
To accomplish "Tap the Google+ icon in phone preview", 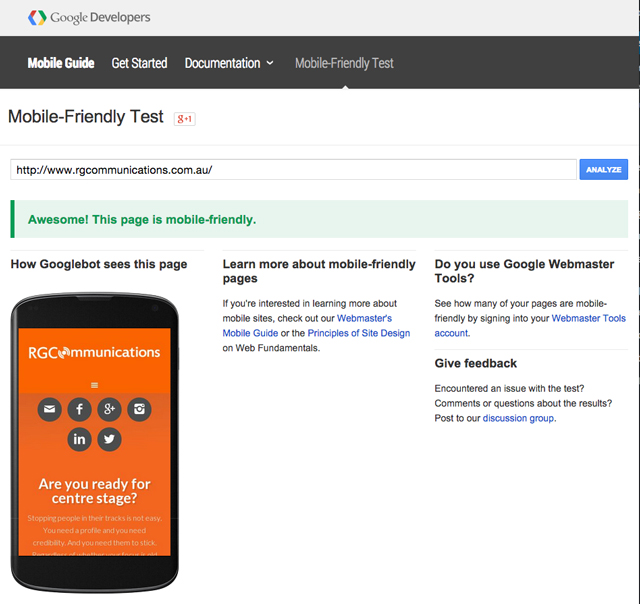I will pos(109,409).
